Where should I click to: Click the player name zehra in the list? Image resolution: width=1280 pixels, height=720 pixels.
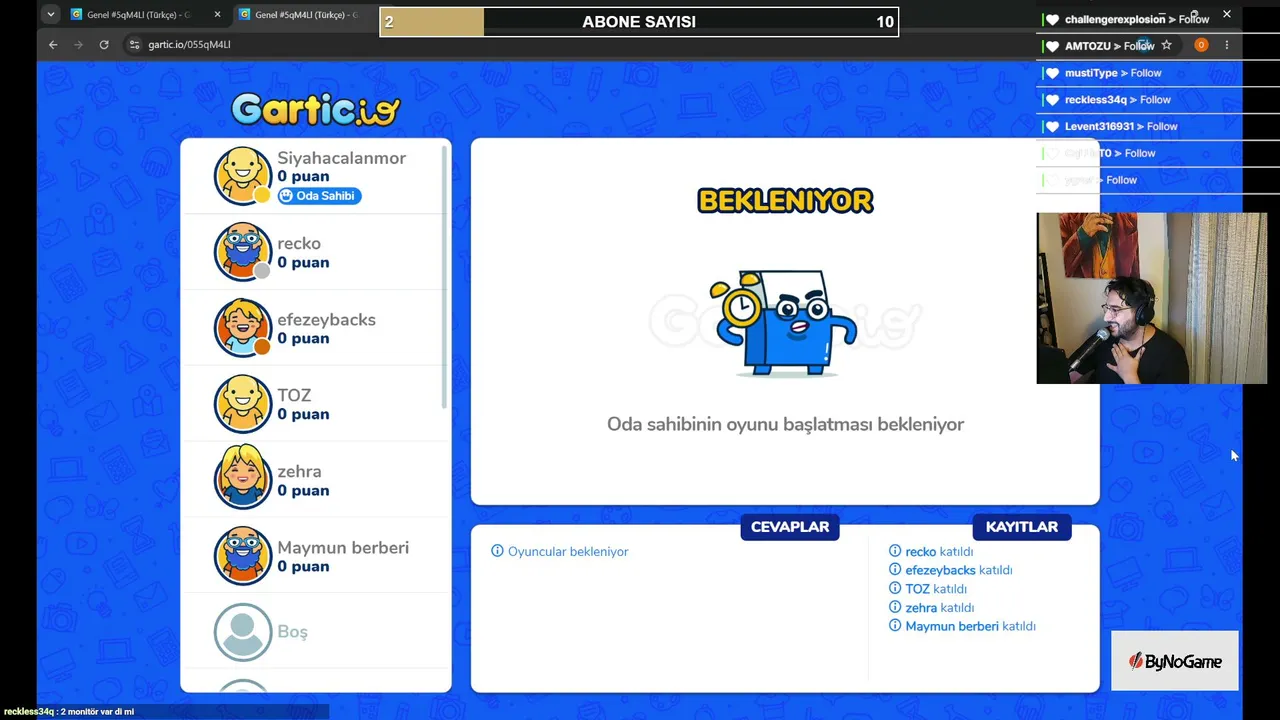coord(299,471)
